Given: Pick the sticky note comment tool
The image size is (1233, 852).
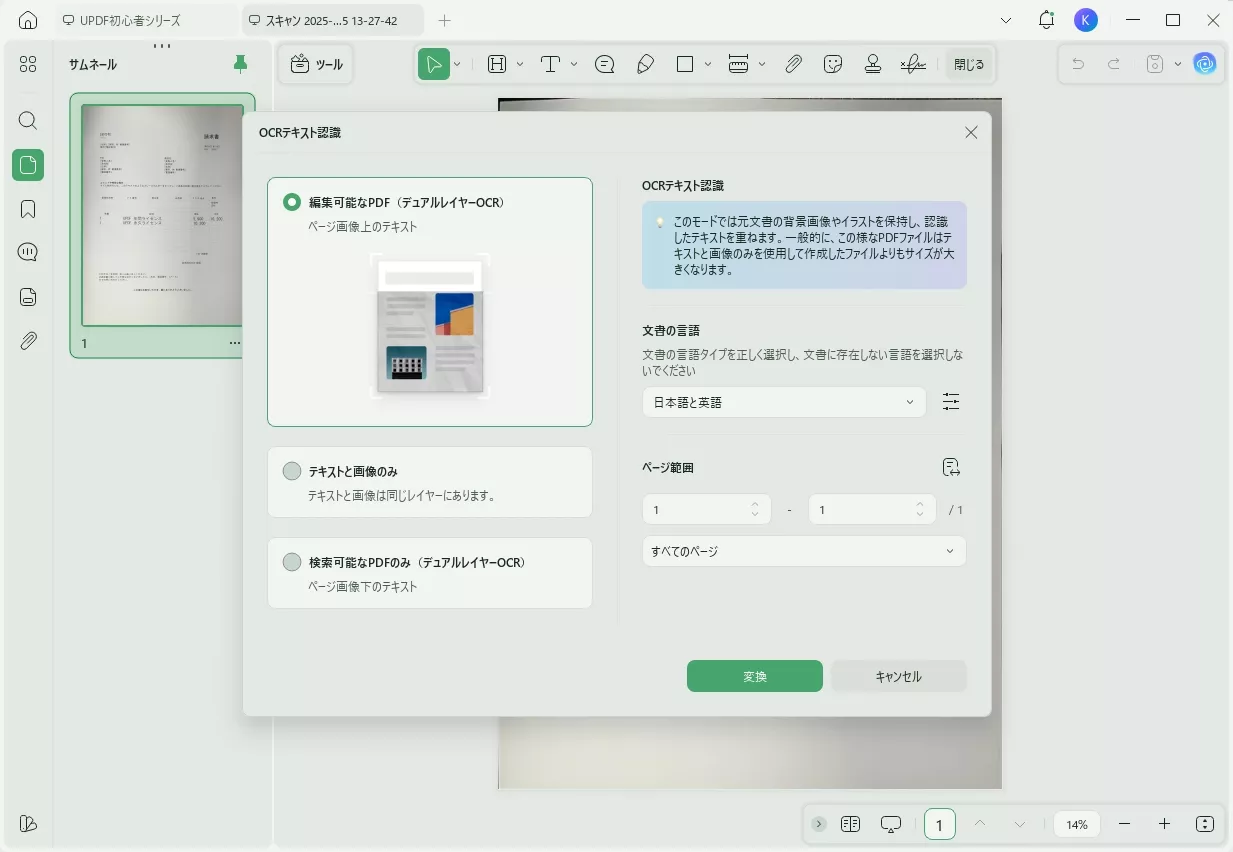Looking at the screenshot, I should 604,64.
